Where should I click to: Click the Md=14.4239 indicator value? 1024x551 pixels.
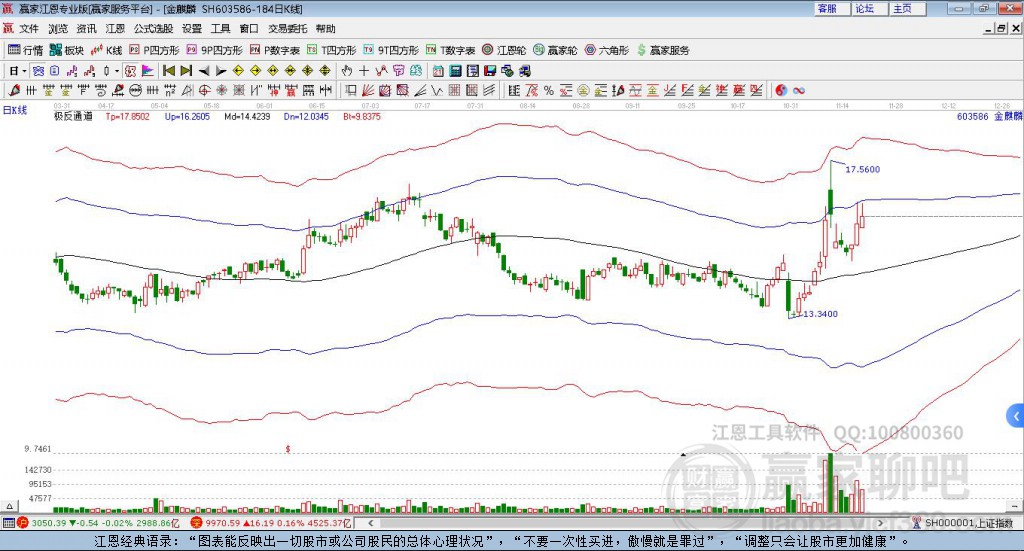coord(247,116)
